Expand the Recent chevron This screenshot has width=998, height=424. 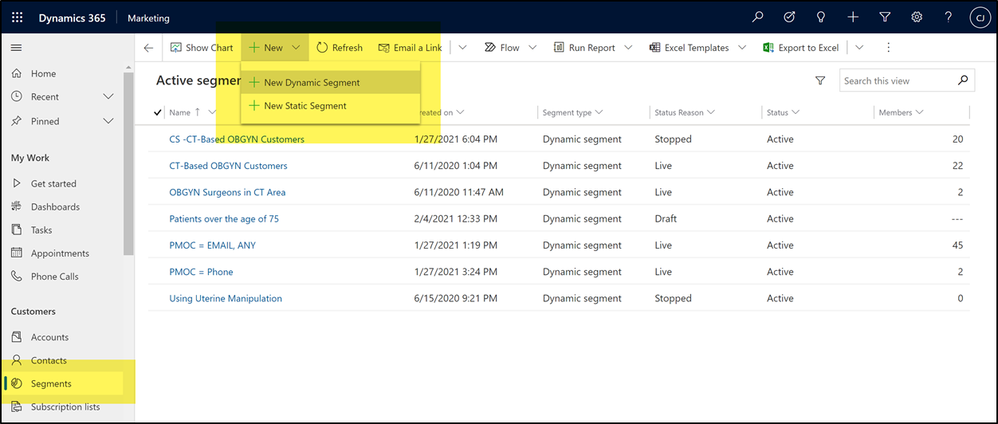[x=109, y=97]
